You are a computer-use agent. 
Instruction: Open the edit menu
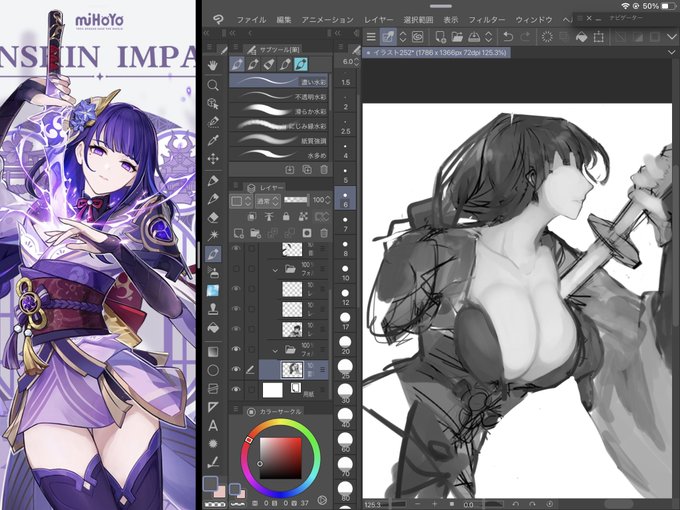click(284, 20)
